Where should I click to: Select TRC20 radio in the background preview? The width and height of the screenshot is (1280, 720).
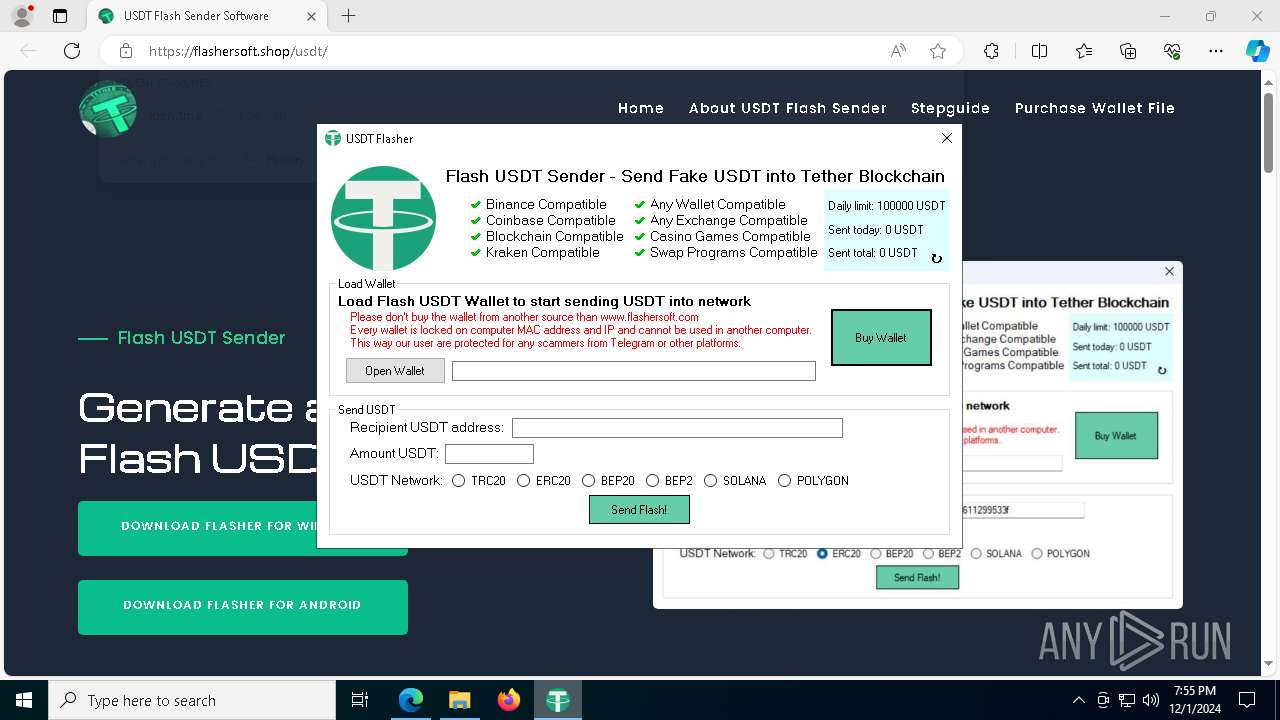[769, 553]
